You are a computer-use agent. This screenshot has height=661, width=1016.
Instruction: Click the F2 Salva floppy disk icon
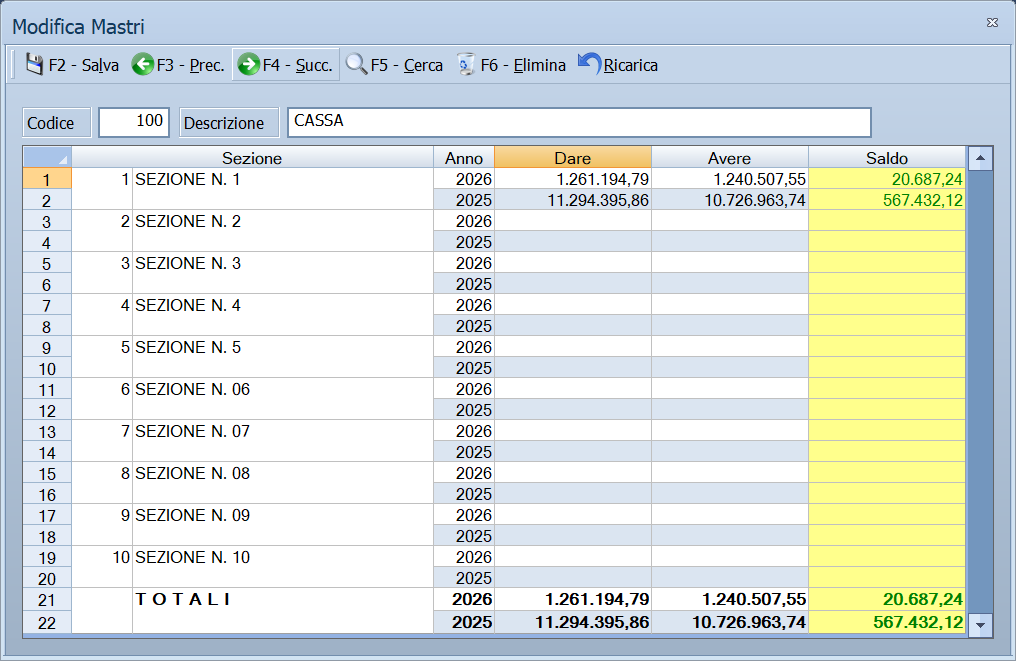[34, 65]
